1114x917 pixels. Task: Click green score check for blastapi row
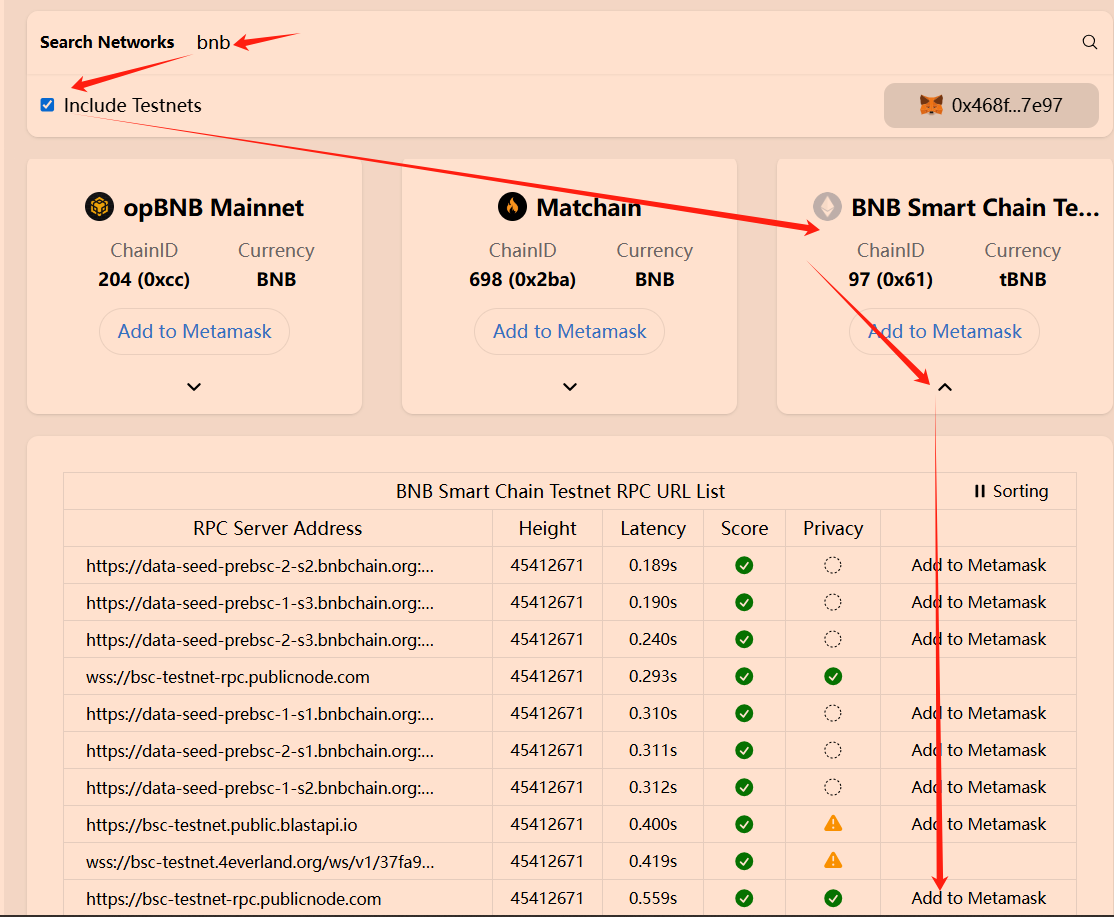pyautogui.click(x=744, y=824)
